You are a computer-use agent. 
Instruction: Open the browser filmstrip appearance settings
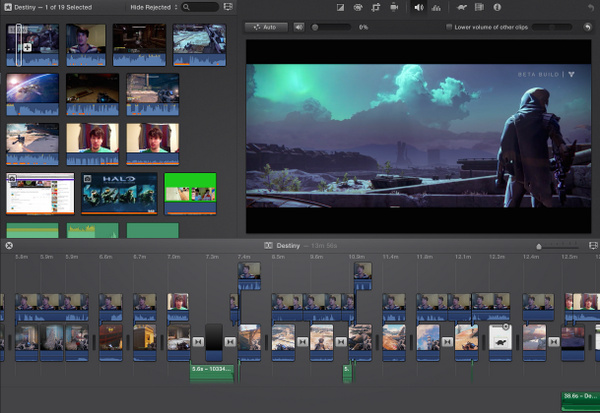tap(228, 7)
